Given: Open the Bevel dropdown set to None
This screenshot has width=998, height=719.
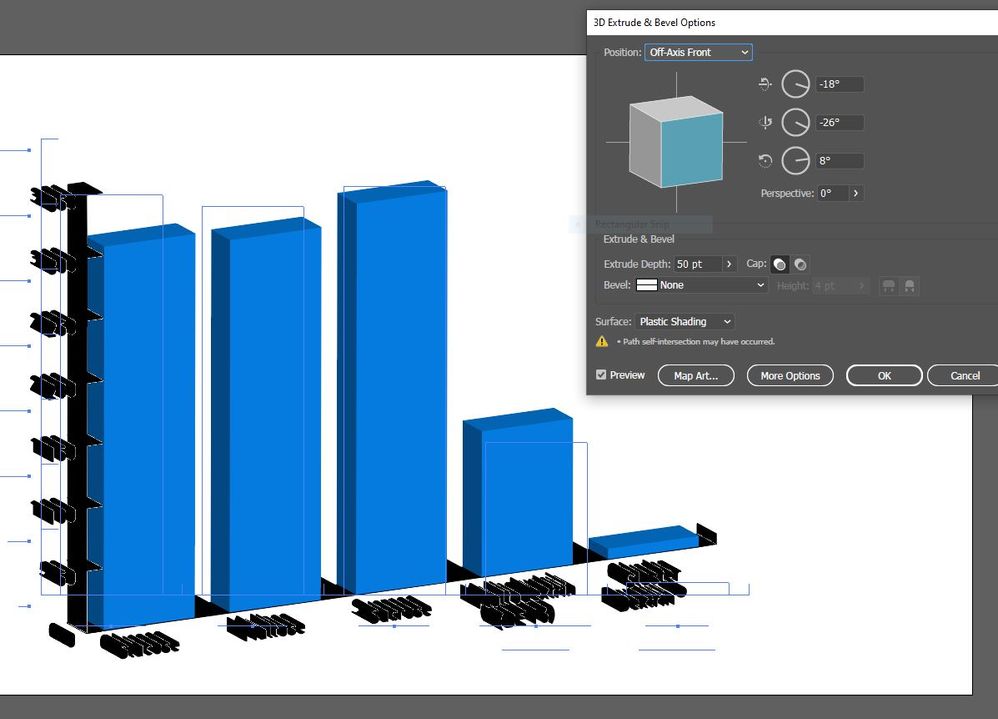Looking at the screenshot, I should (x=700, y=285).
